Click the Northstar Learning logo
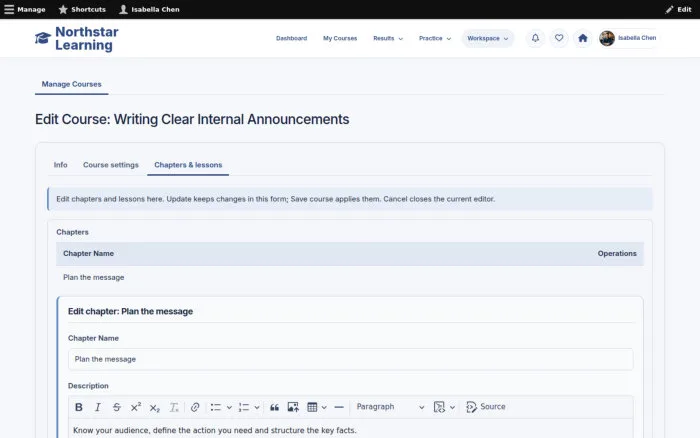Screen dimensions: 700x438 pos(77,38)
